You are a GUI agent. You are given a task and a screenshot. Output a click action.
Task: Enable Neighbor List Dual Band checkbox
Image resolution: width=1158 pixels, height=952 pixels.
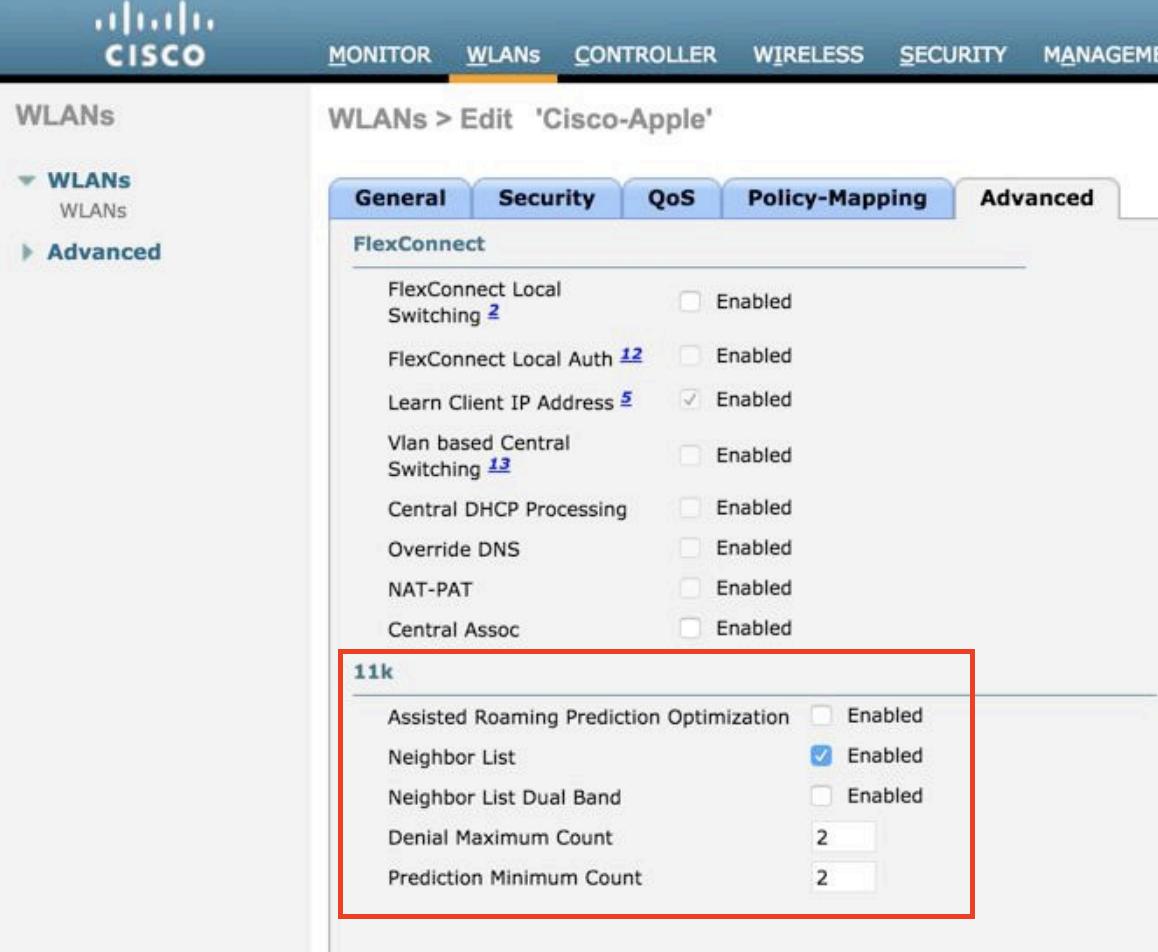(821, 795)
